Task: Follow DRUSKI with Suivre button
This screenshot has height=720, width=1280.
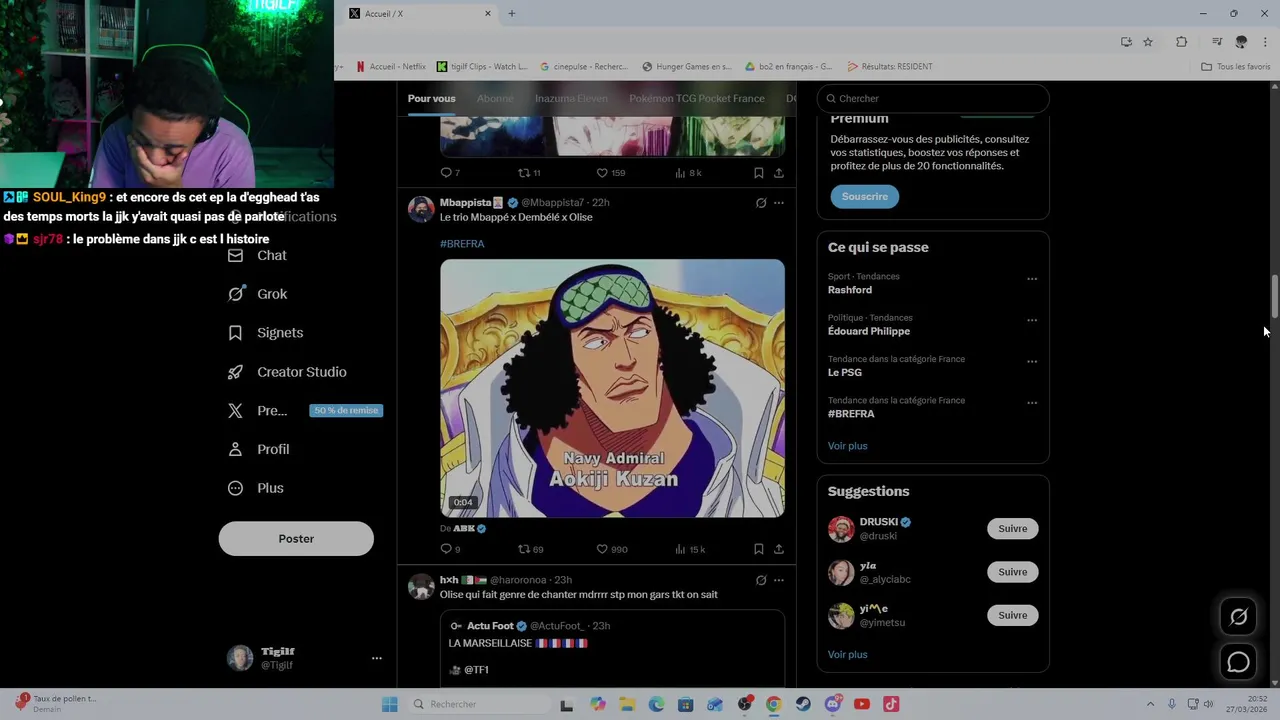Action: coord(1013,528)
